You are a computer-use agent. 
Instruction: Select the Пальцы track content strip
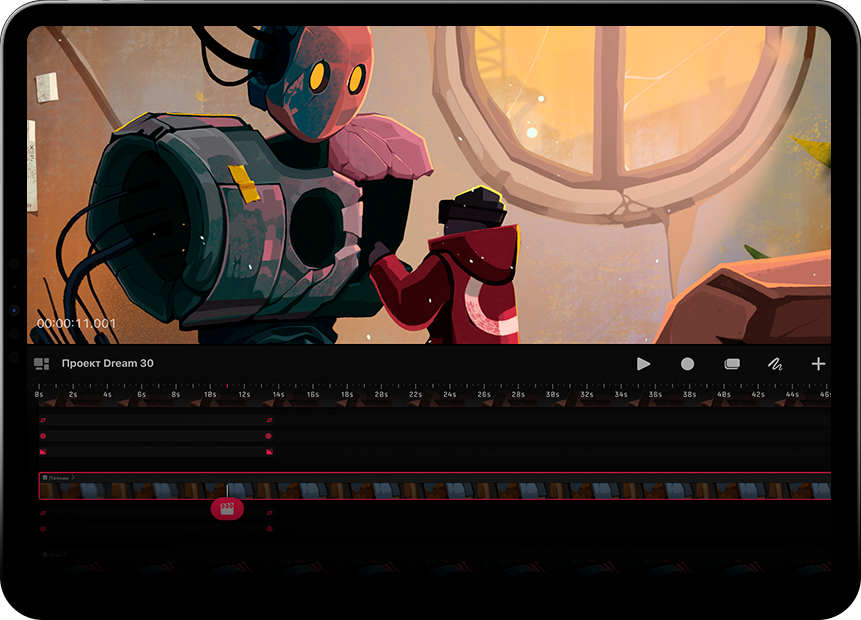click(434, 490)
